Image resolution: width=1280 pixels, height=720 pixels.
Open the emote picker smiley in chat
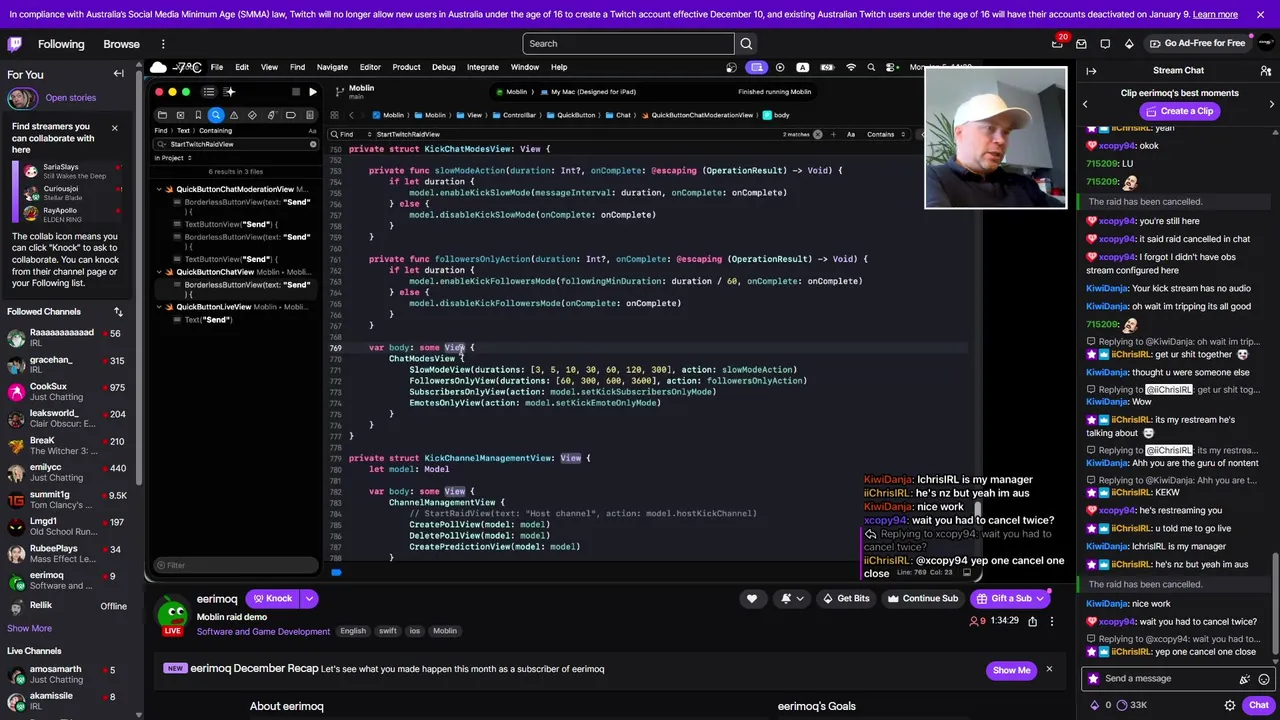(x=1265, y=678)
